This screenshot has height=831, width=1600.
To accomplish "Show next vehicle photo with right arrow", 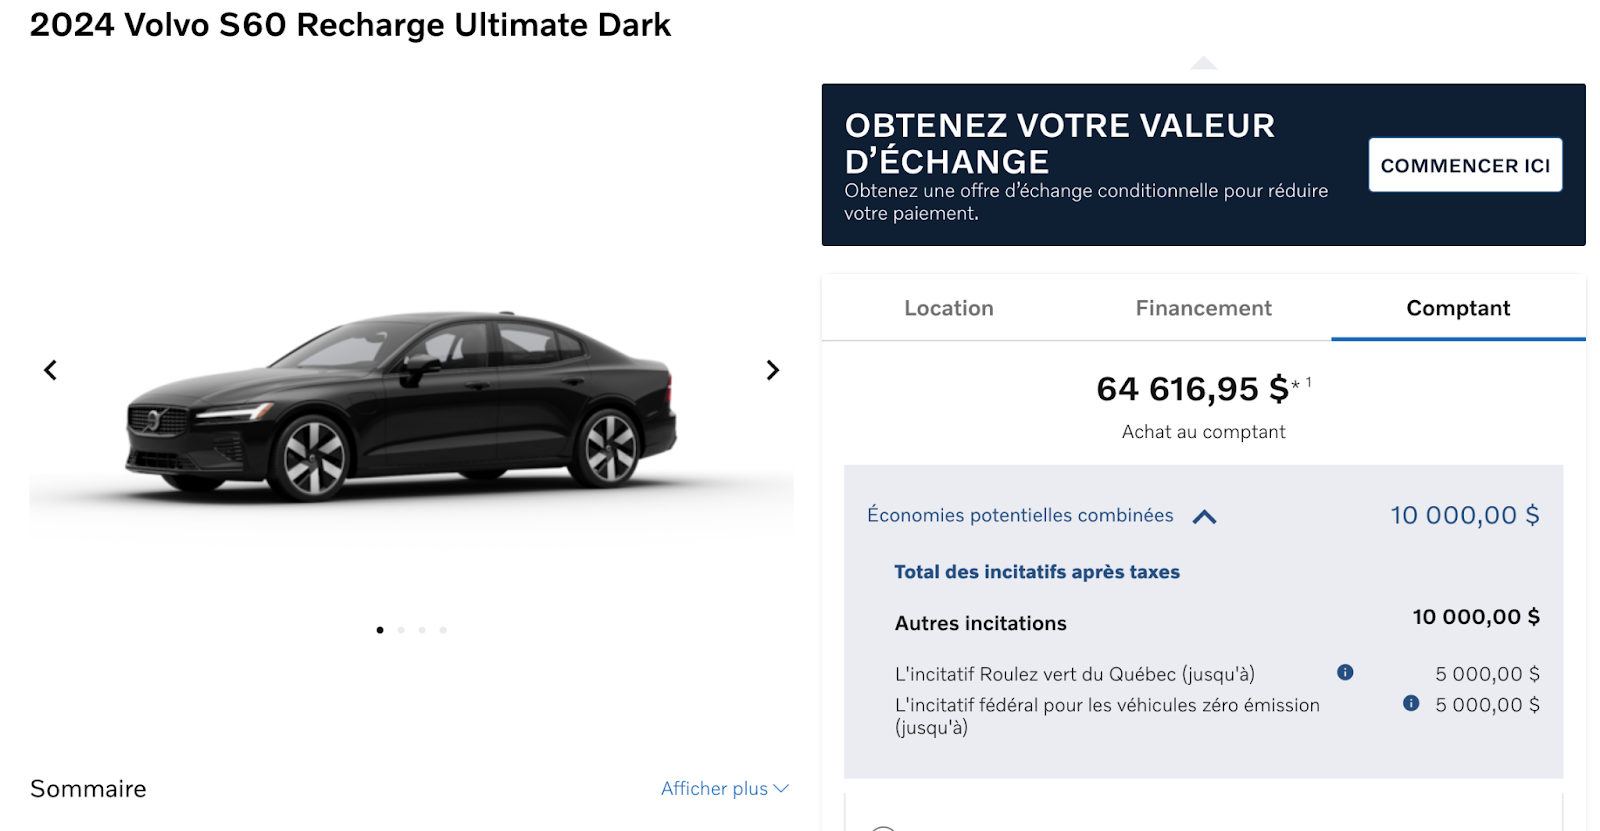I will 772,370.
